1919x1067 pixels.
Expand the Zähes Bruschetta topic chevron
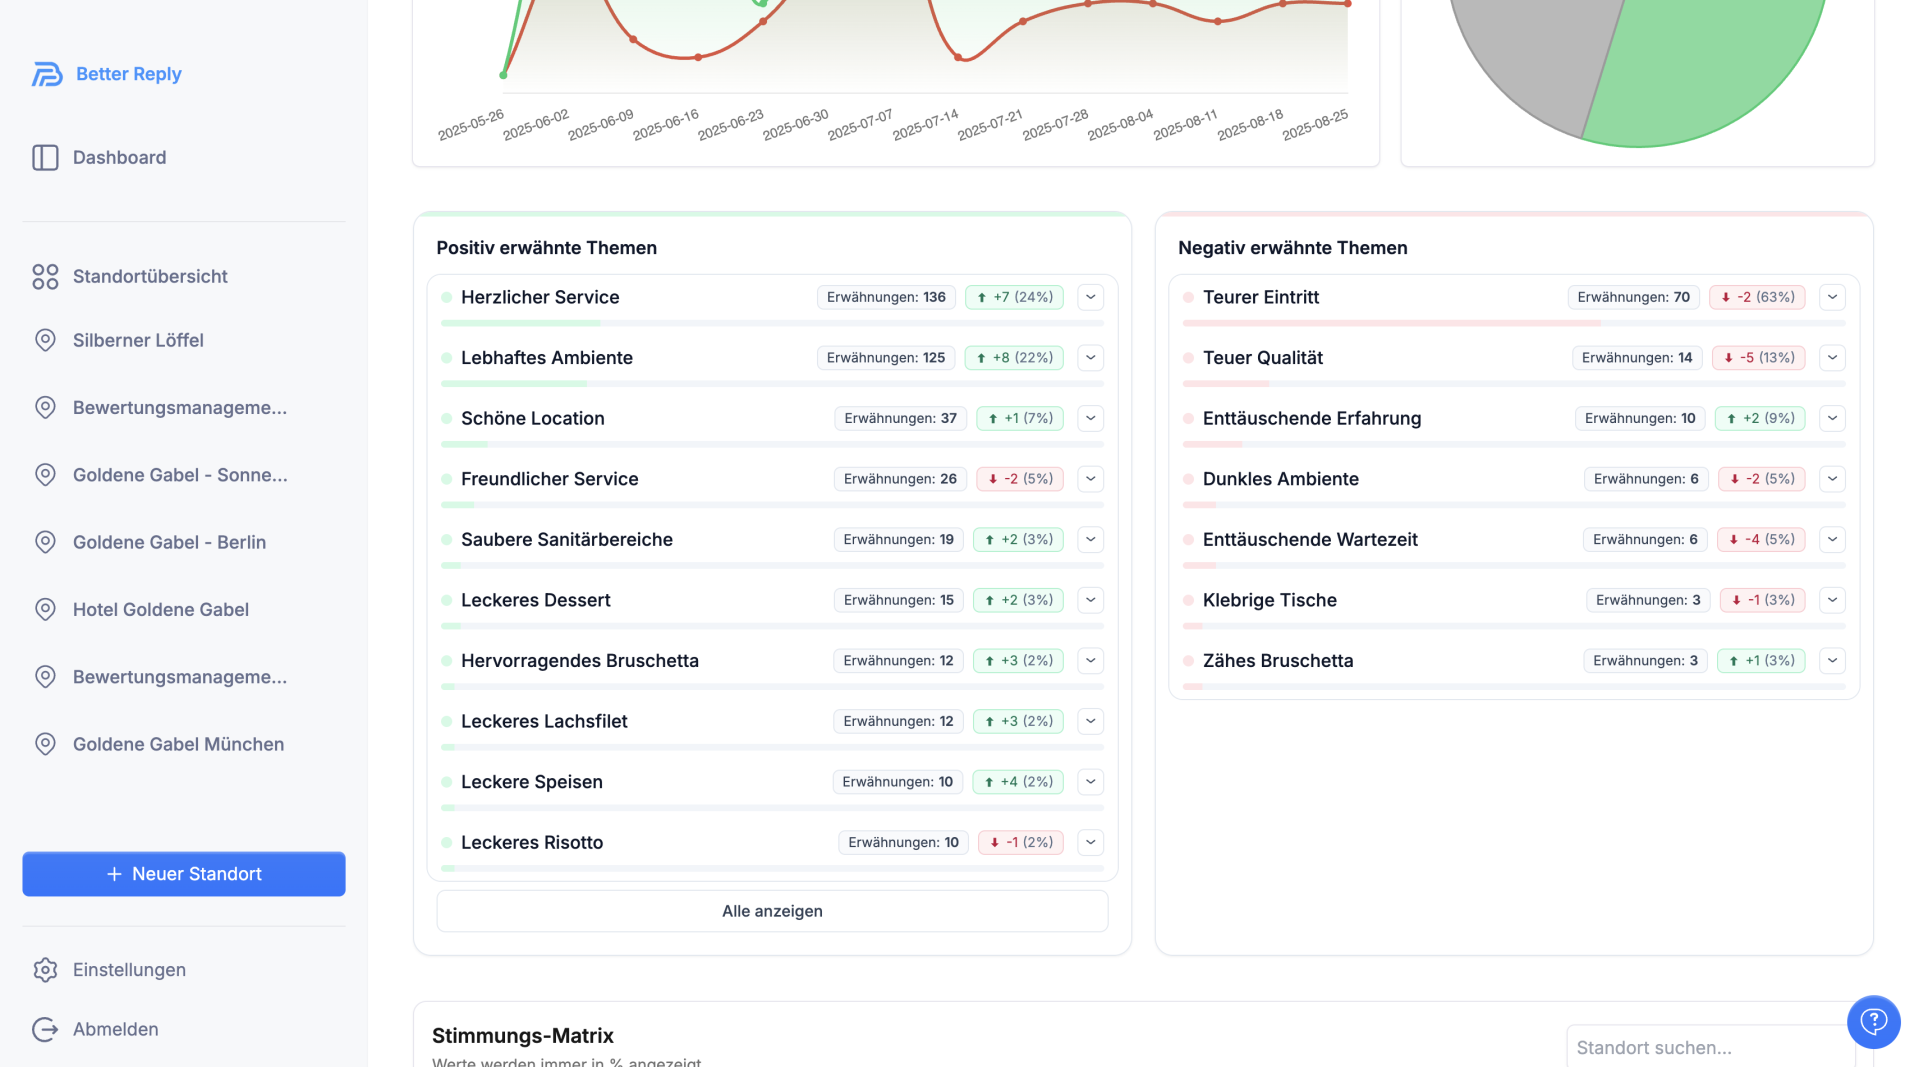[1832, 660]
